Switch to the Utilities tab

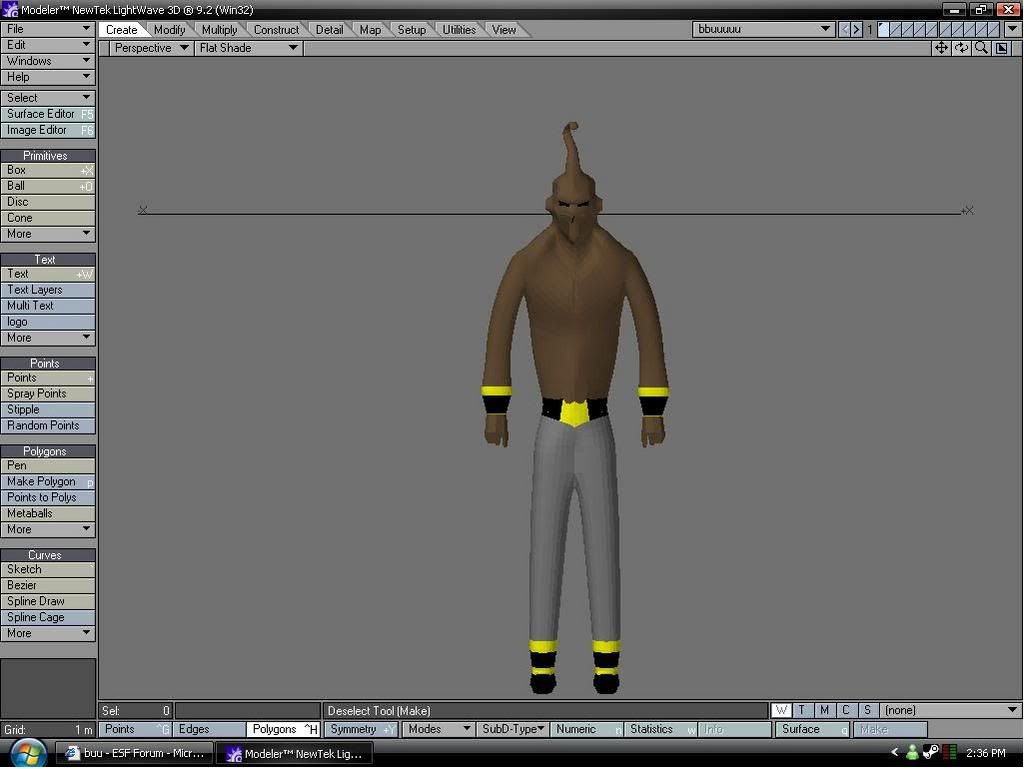459,30
